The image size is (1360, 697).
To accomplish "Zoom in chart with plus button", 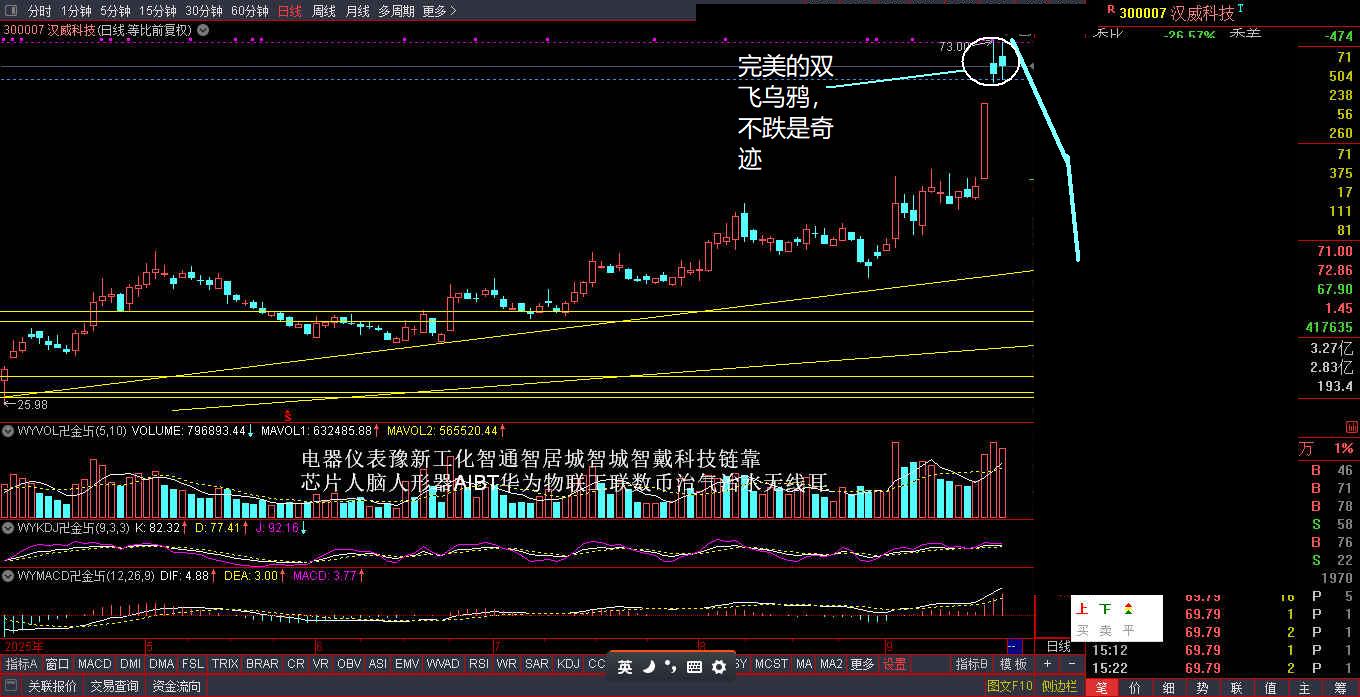I will pos(1047,664).
